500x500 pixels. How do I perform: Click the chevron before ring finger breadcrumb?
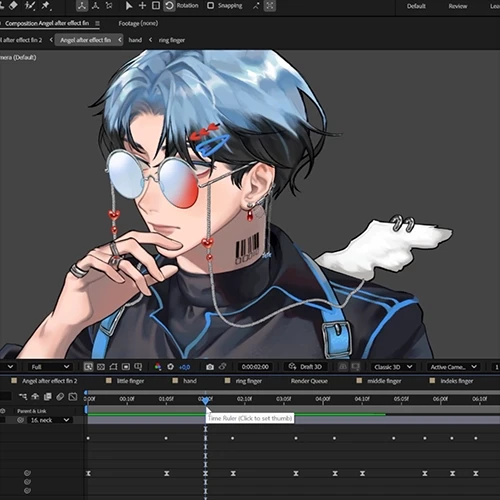(150, 40)
